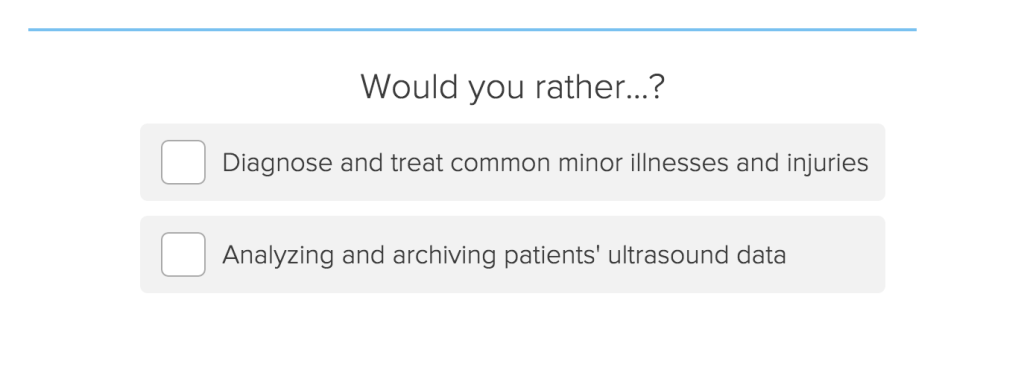1024x378 pixels.
Task: Click "rather...?" in the question title
Action: click(x=600, y=86)
